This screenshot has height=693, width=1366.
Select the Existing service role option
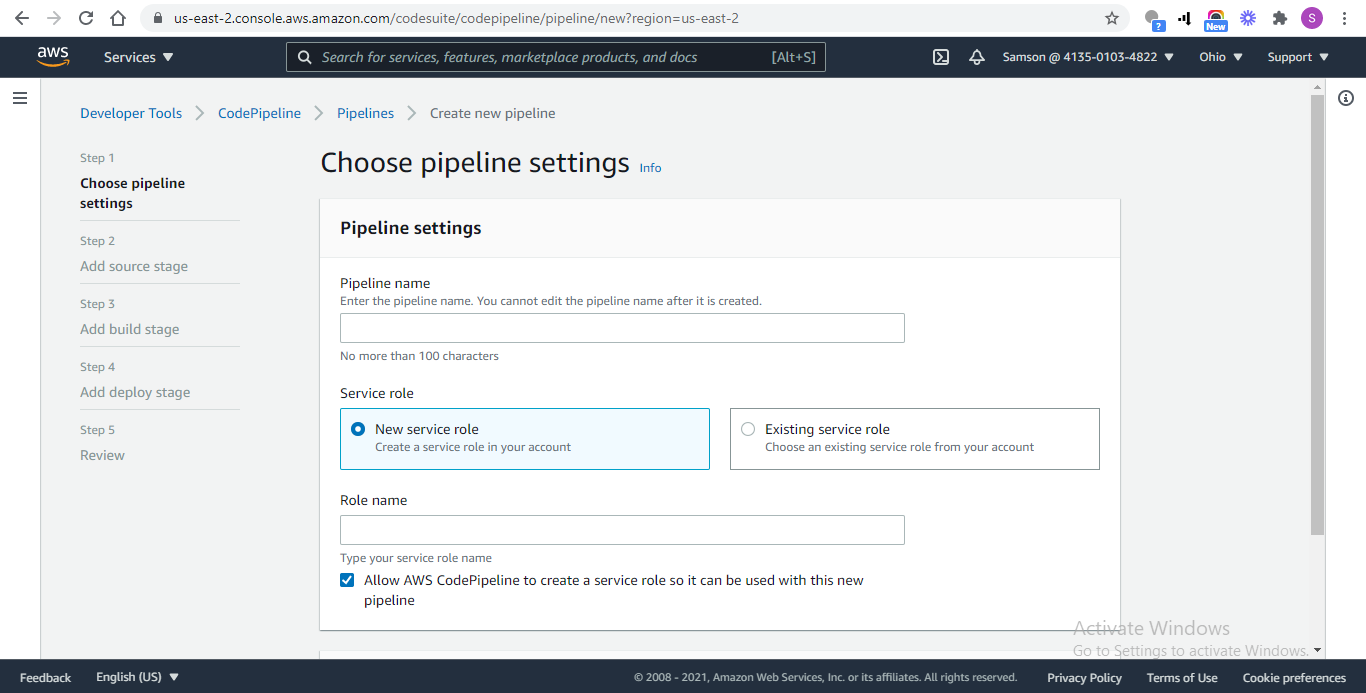[748, 428]
